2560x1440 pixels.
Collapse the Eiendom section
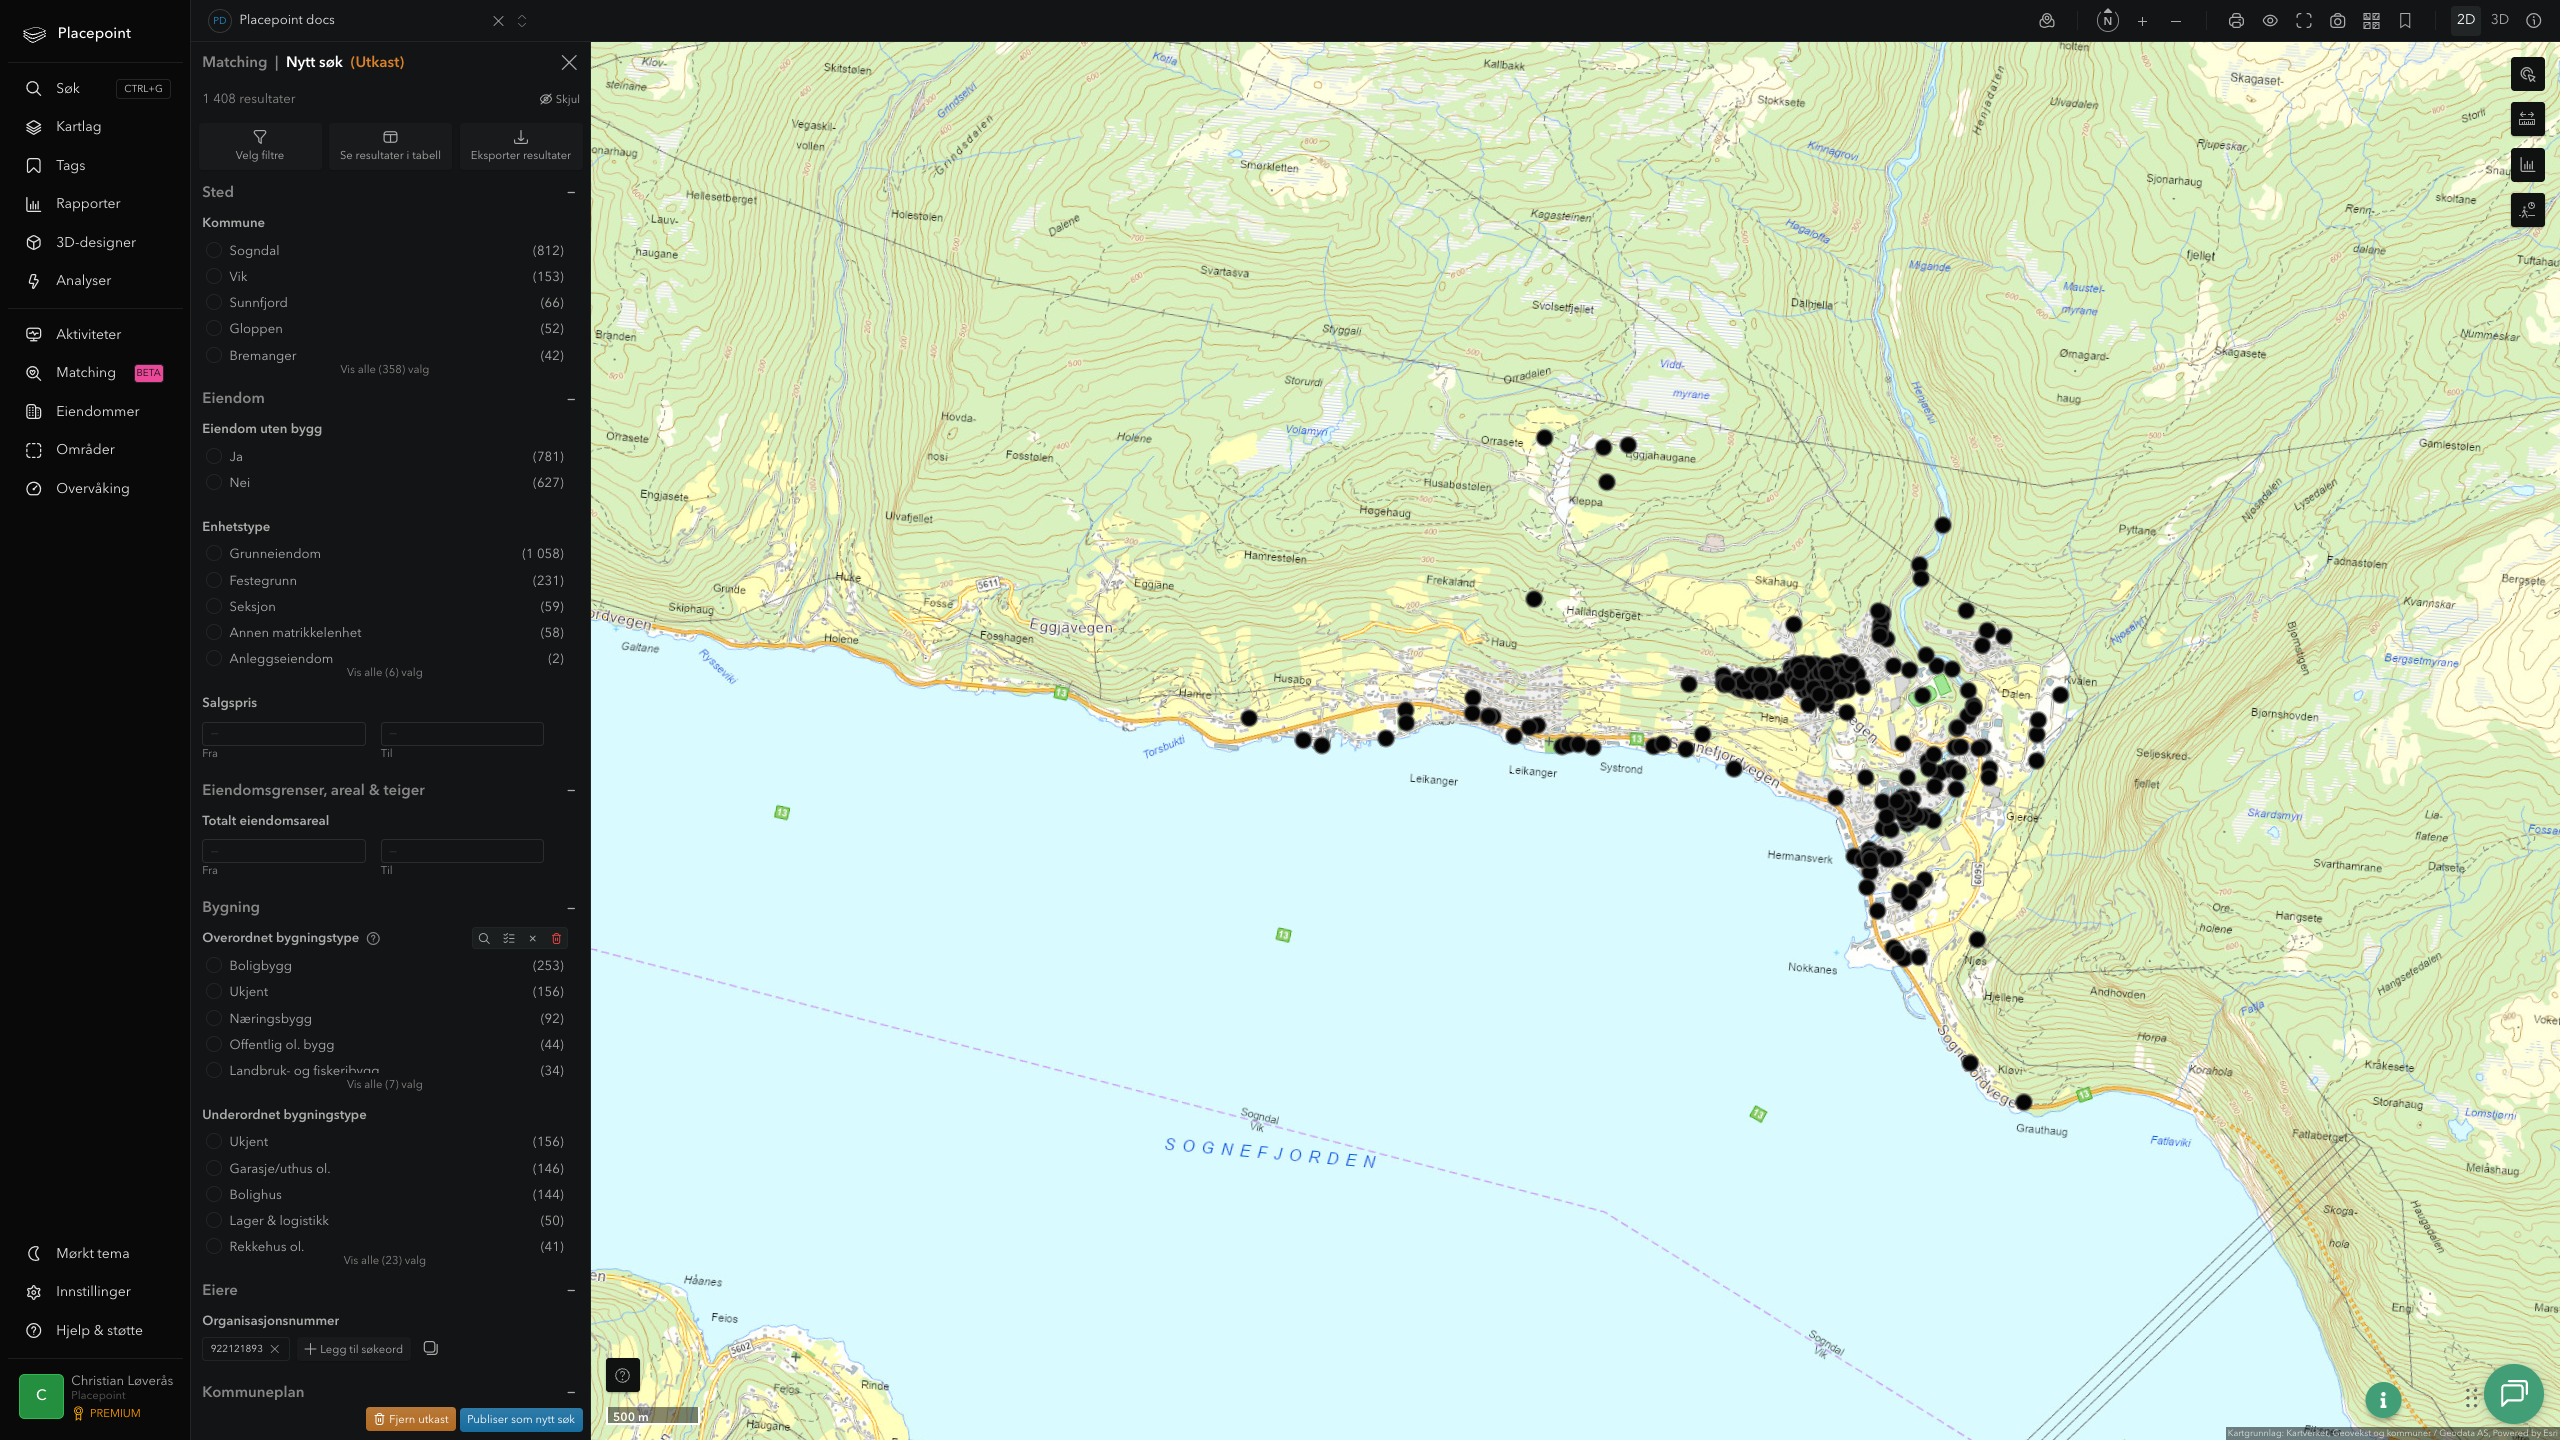571,398
